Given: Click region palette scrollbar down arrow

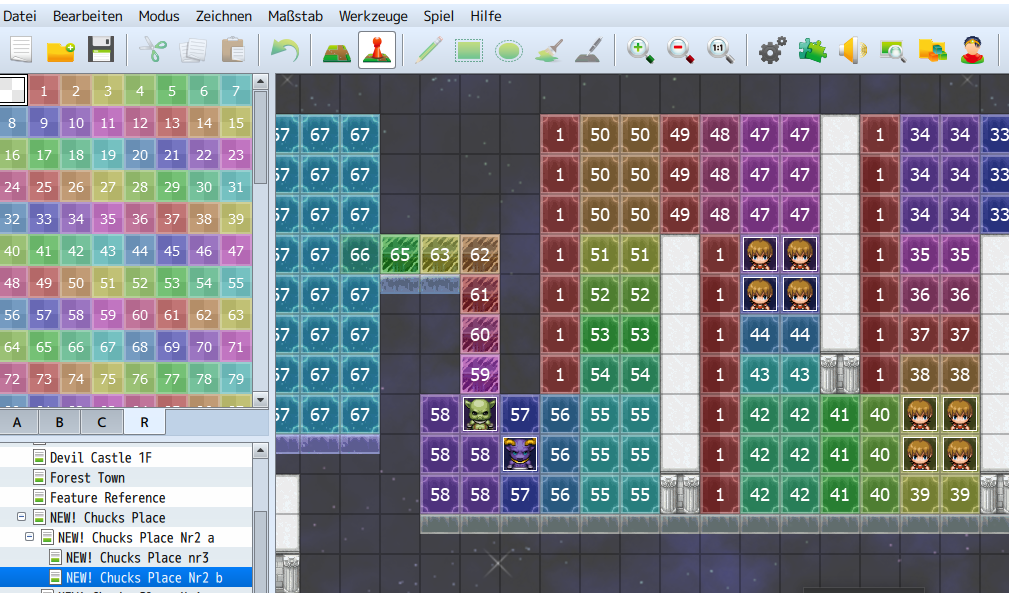Looking at the screenshot, I should pos(261,399).
